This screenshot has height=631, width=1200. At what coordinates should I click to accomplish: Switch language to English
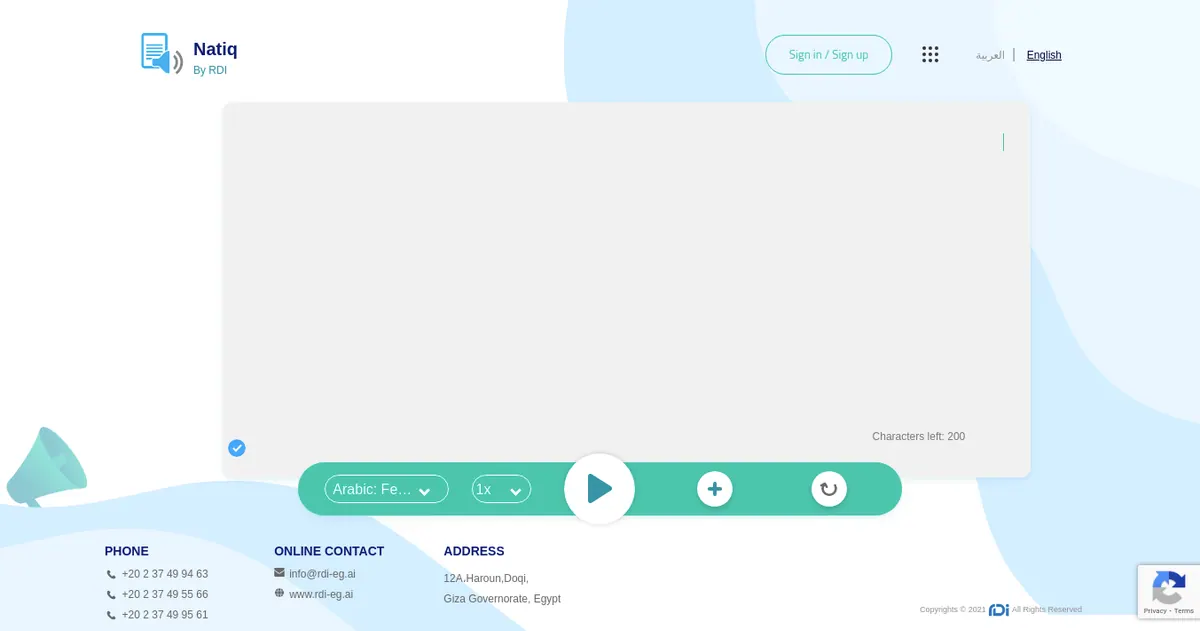coord(1044,55)
